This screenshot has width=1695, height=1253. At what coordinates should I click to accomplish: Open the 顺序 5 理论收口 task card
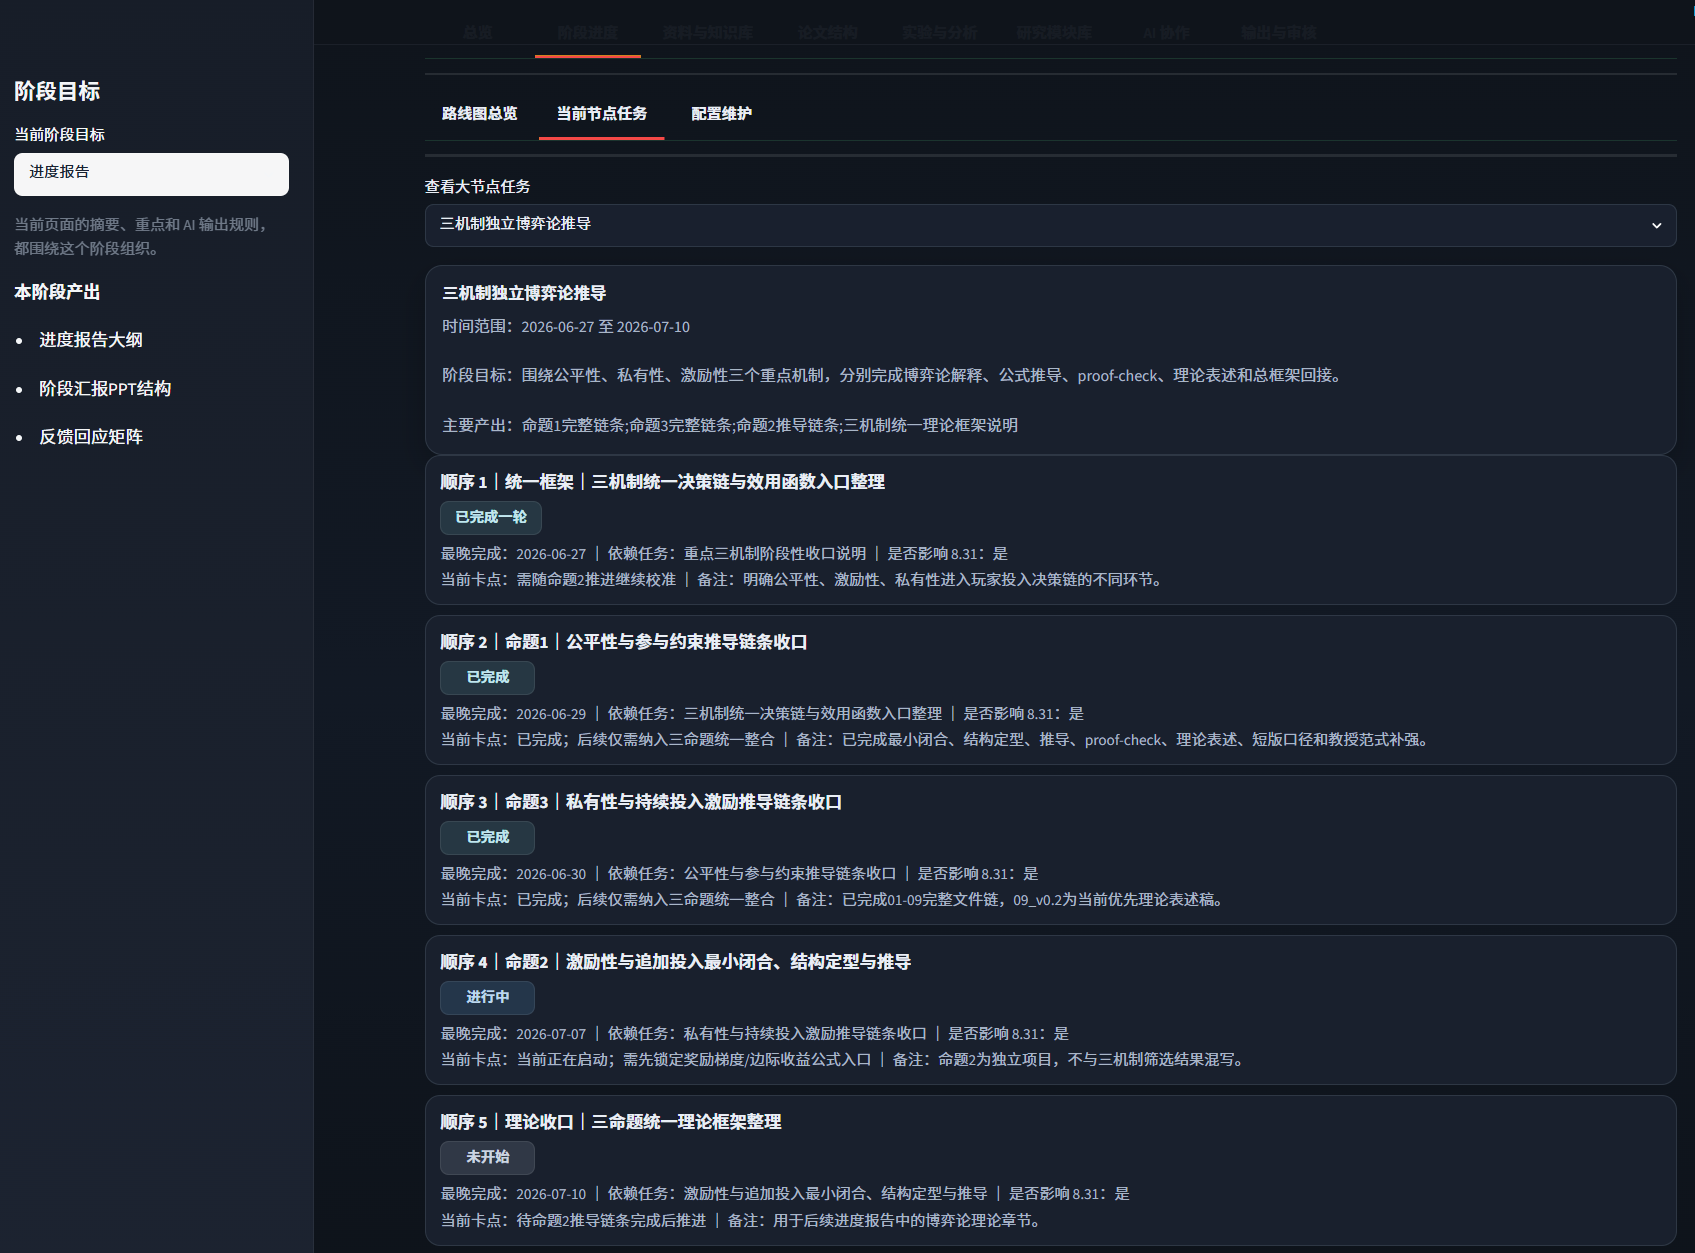click(x=1050, y=1170)
